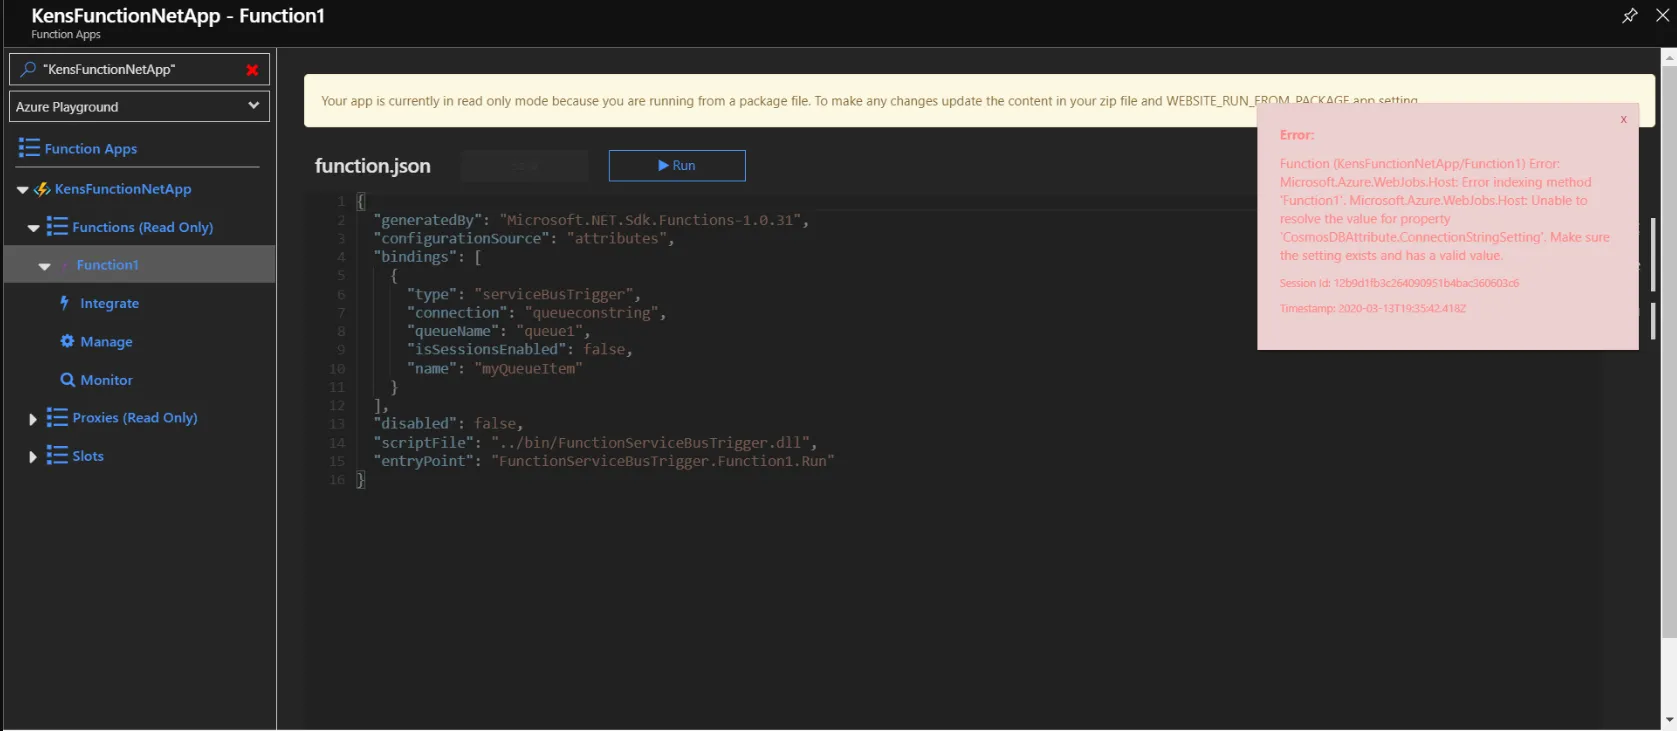Click the magnifier icon in the search box
This screenshot has height=731, width=1677.
pos(28,69)
